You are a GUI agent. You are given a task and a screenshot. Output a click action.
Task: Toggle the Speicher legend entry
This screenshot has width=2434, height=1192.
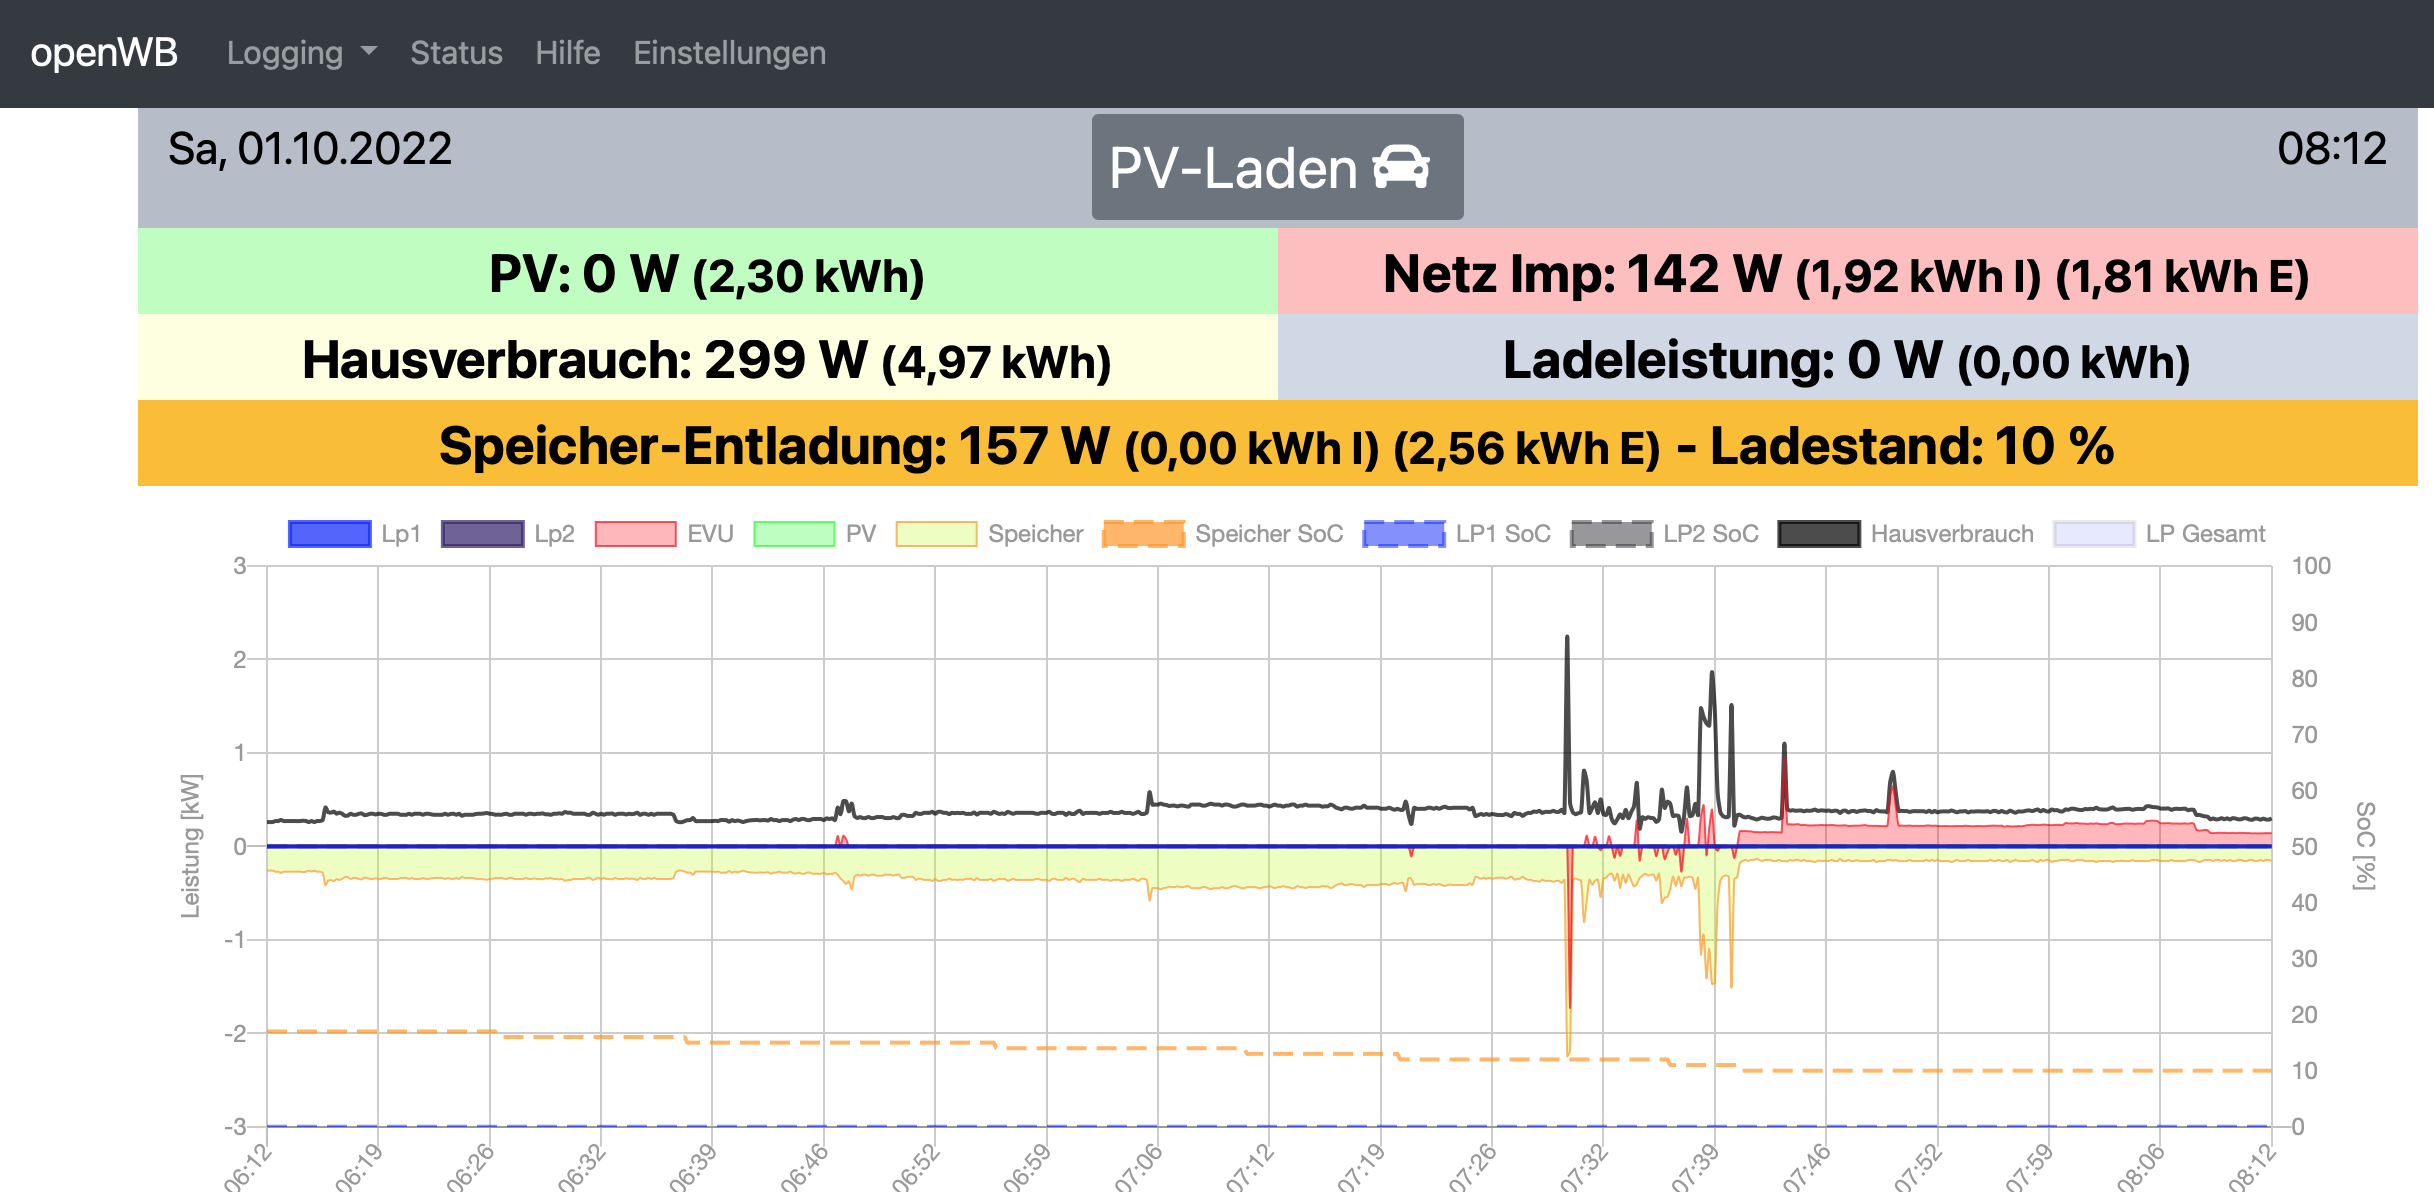tap(936, 534)
